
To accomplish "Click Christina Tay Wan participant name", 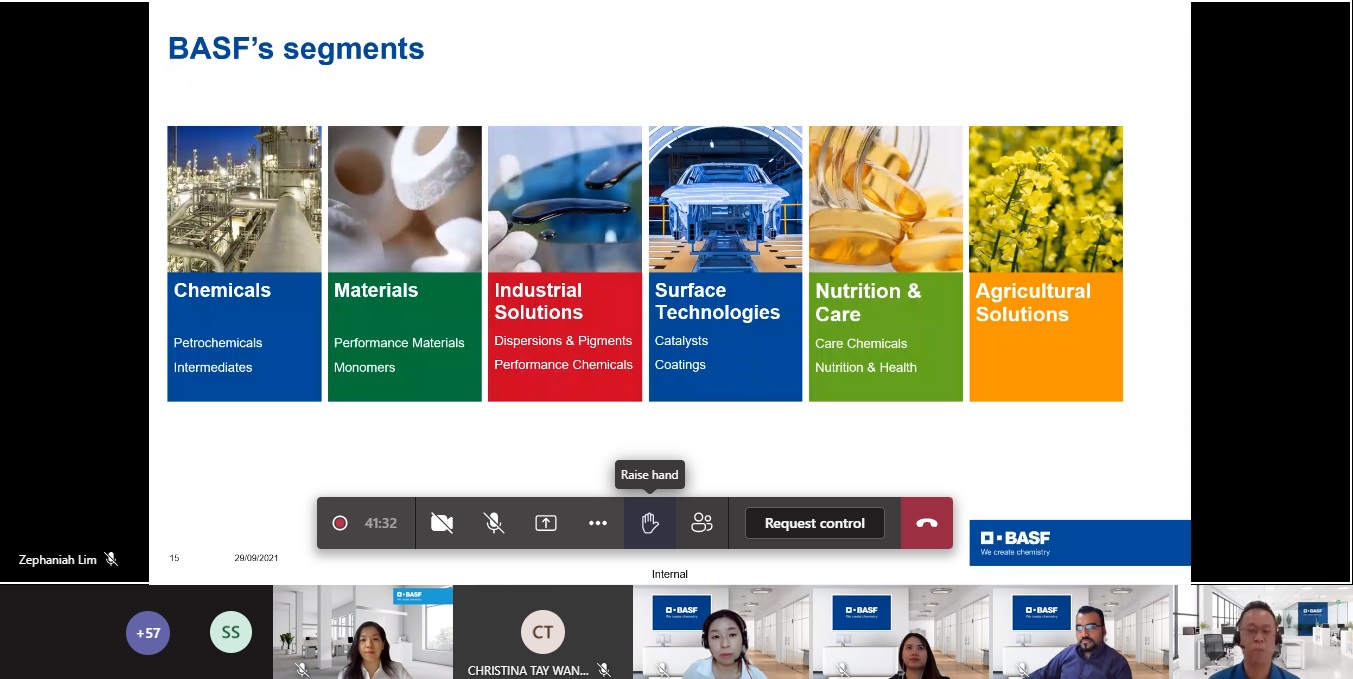I will coord(529,670).
